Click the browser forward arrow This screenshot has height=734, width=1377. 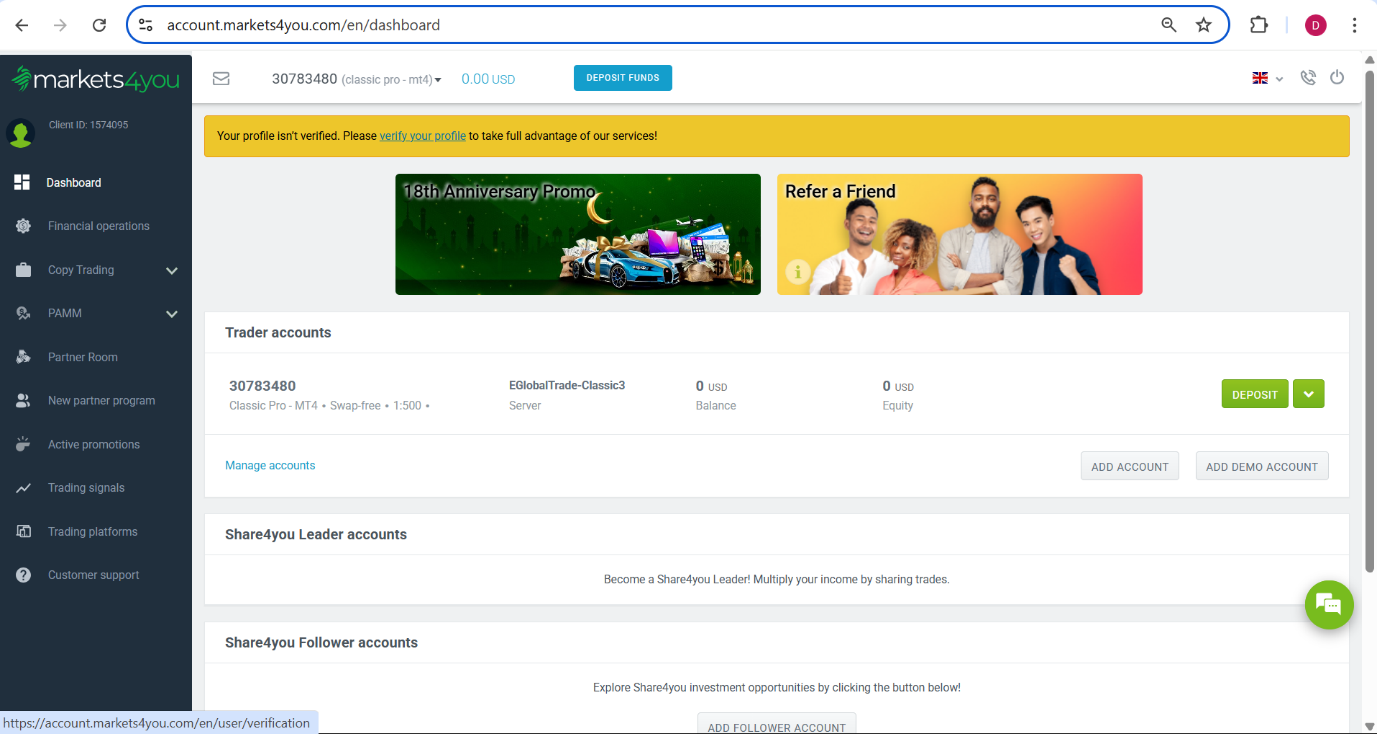click(60, 25)
